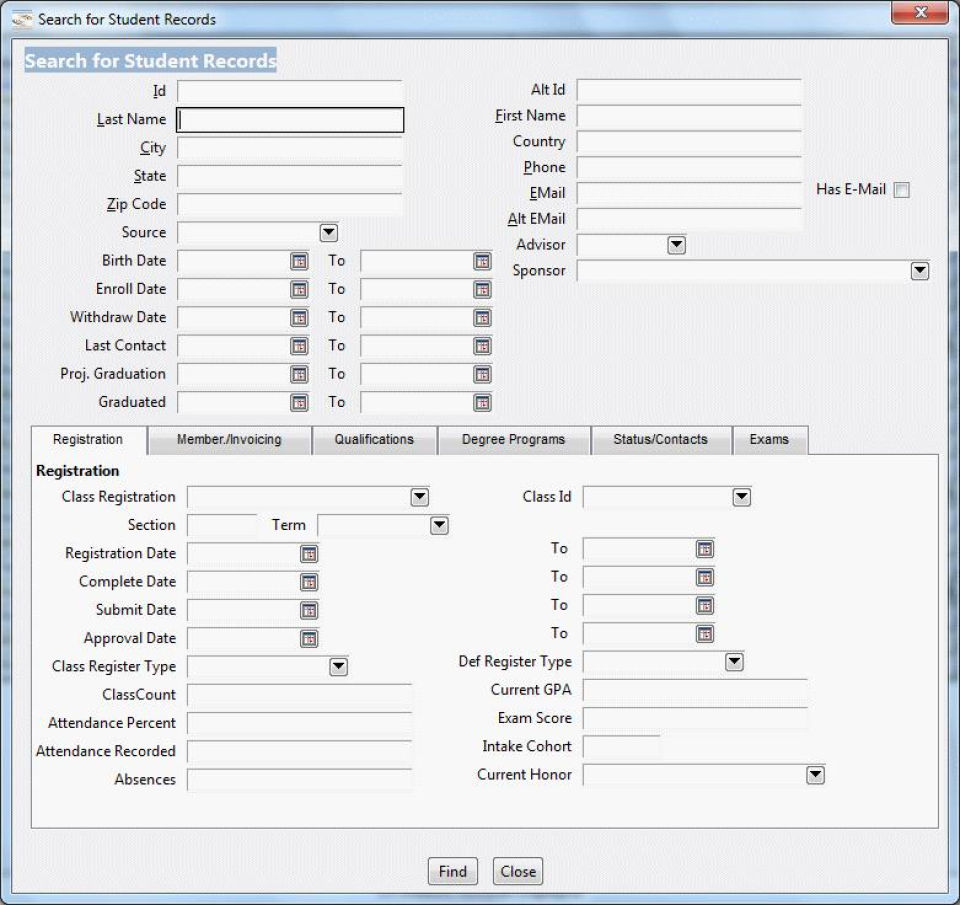Expand the Sponsor dropdown
Image resolution: width=960 pixels, height=905 pixels.
tap(920, 271)
